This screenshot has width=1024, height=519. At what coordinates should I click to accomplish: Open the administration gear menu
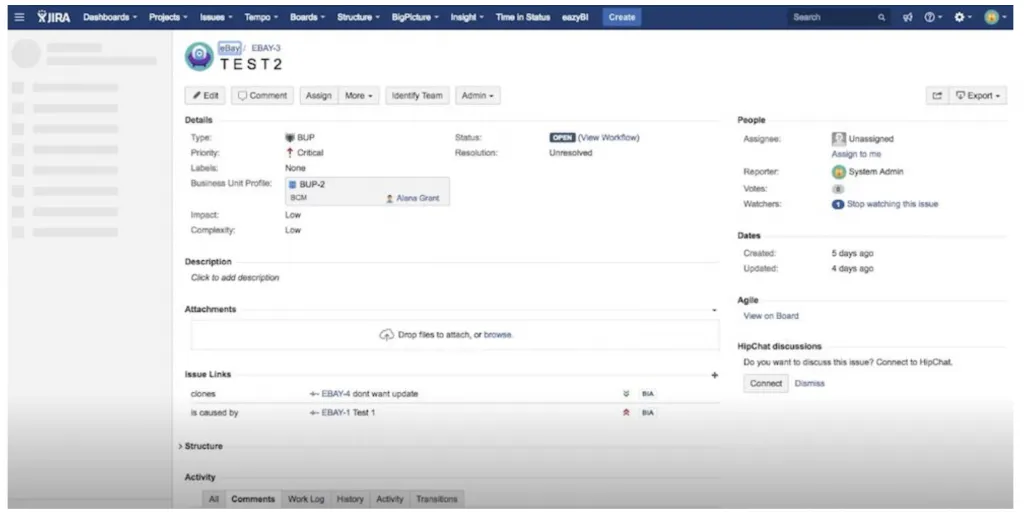click(963, 18)
